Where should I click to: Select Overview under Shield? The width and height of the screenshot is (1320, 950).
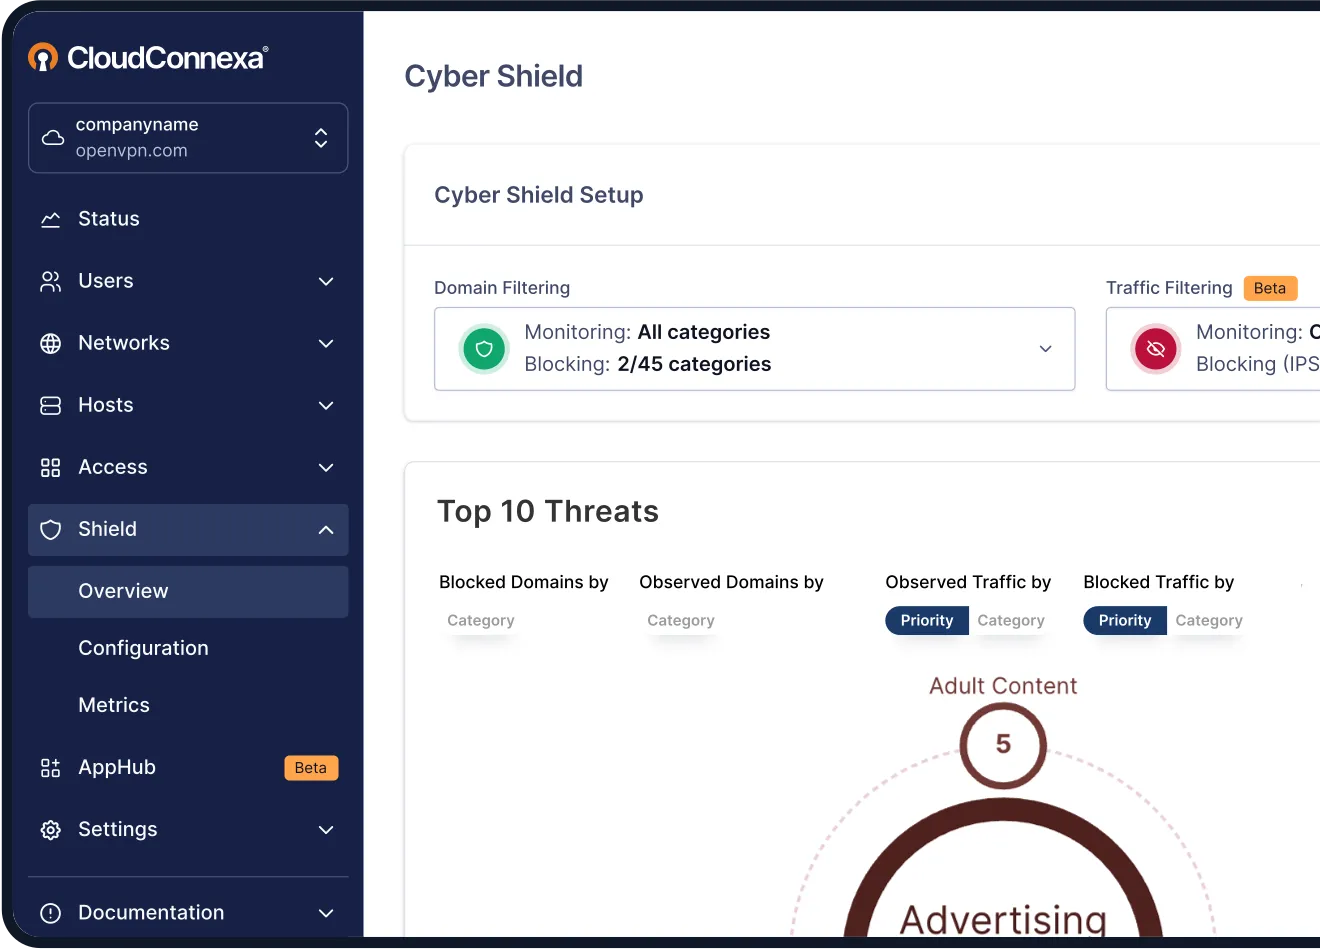188,591
